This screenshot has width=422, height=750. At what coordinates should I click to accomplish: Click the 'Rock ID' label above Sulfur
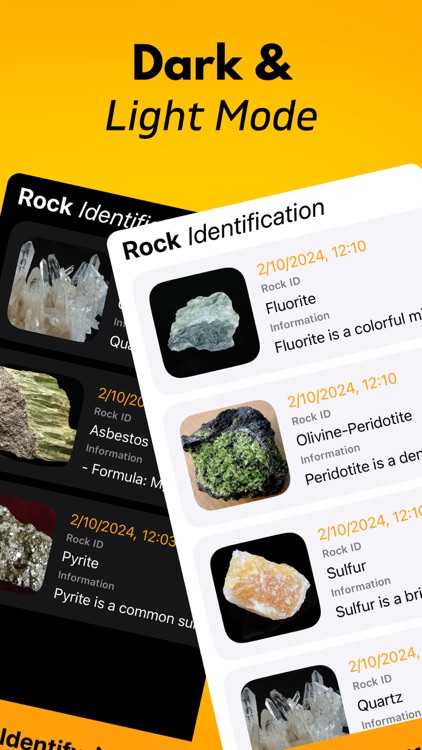point(342,550)
